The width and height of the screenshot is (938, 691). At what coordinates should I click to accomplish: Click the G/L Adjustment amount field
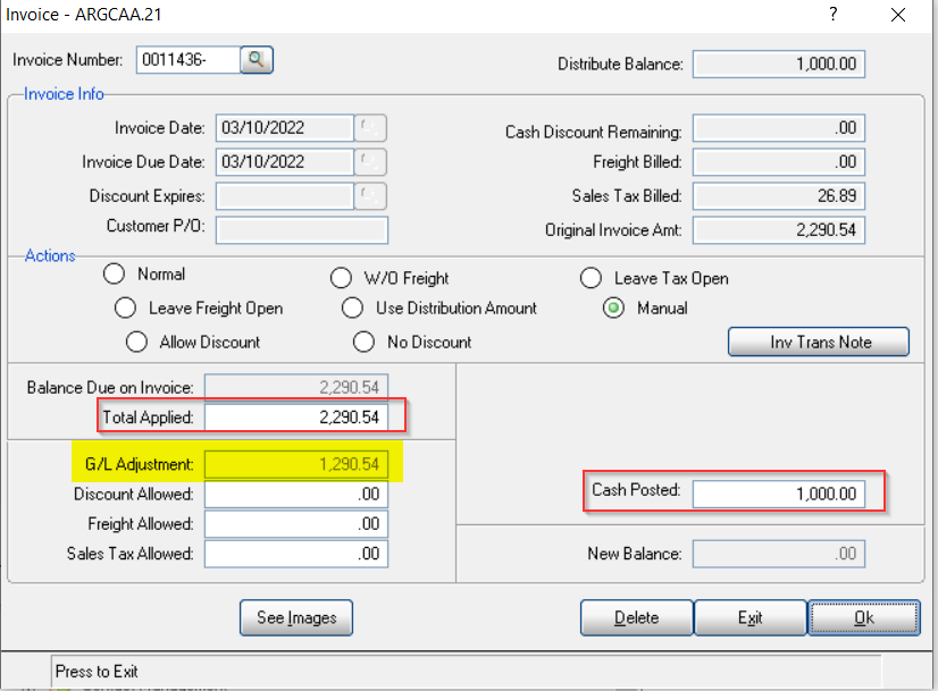296,464
